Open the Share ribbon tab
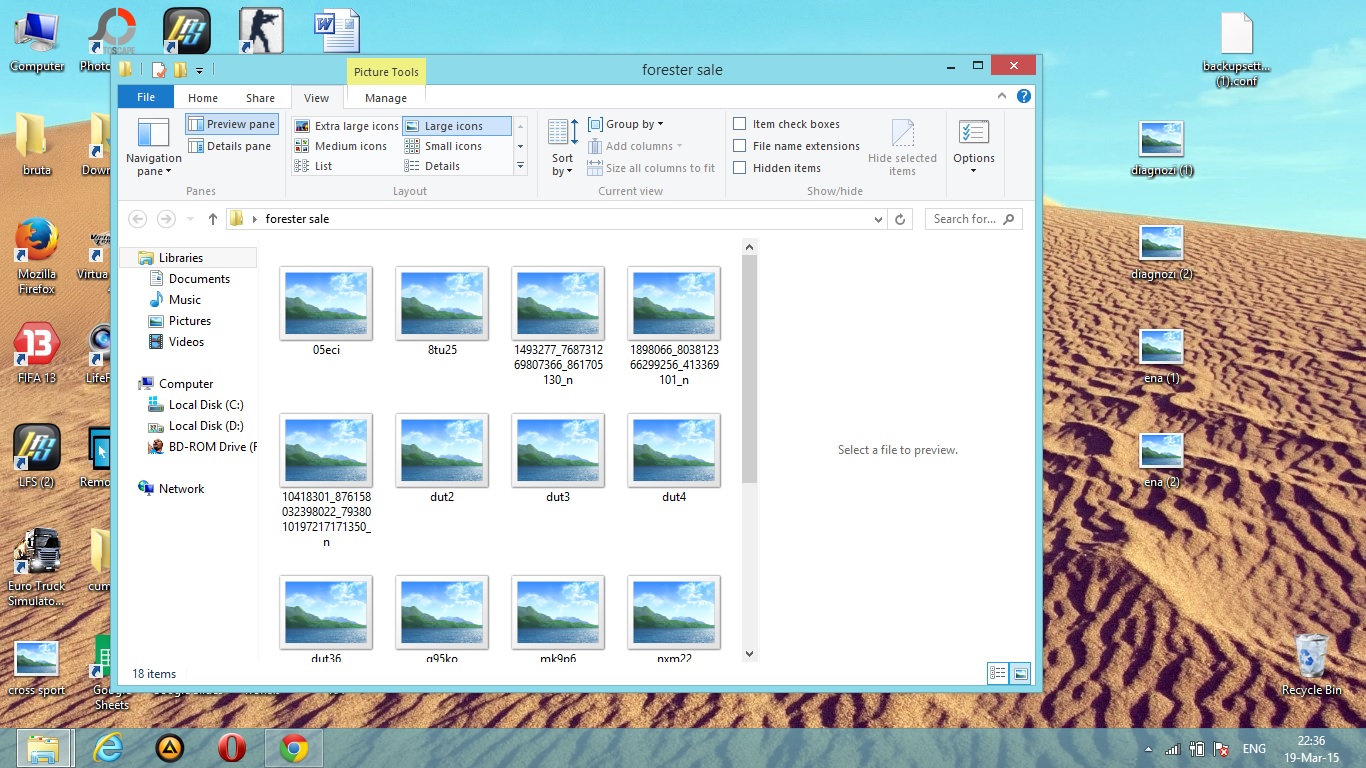 tap(260, 98)
